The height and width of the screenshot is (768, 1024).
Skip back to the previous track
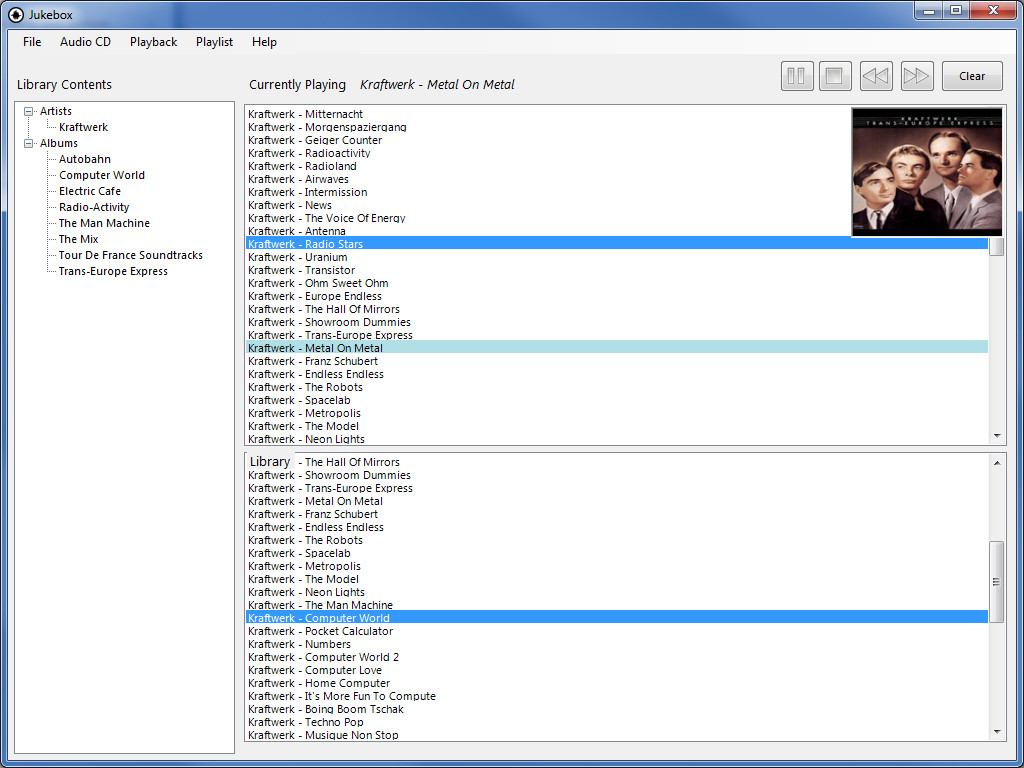click(876, 76)
